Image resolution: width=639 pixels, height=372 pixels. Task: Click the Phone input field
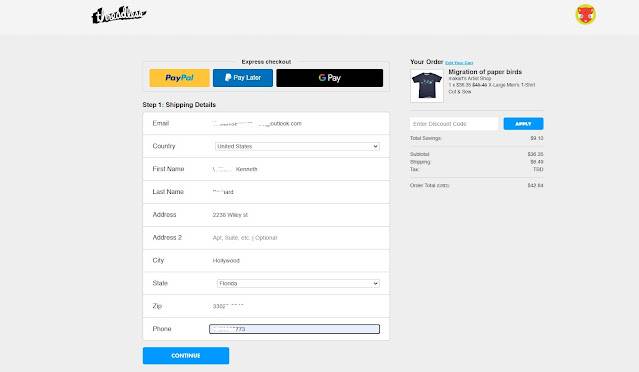[x=294, y=329]
